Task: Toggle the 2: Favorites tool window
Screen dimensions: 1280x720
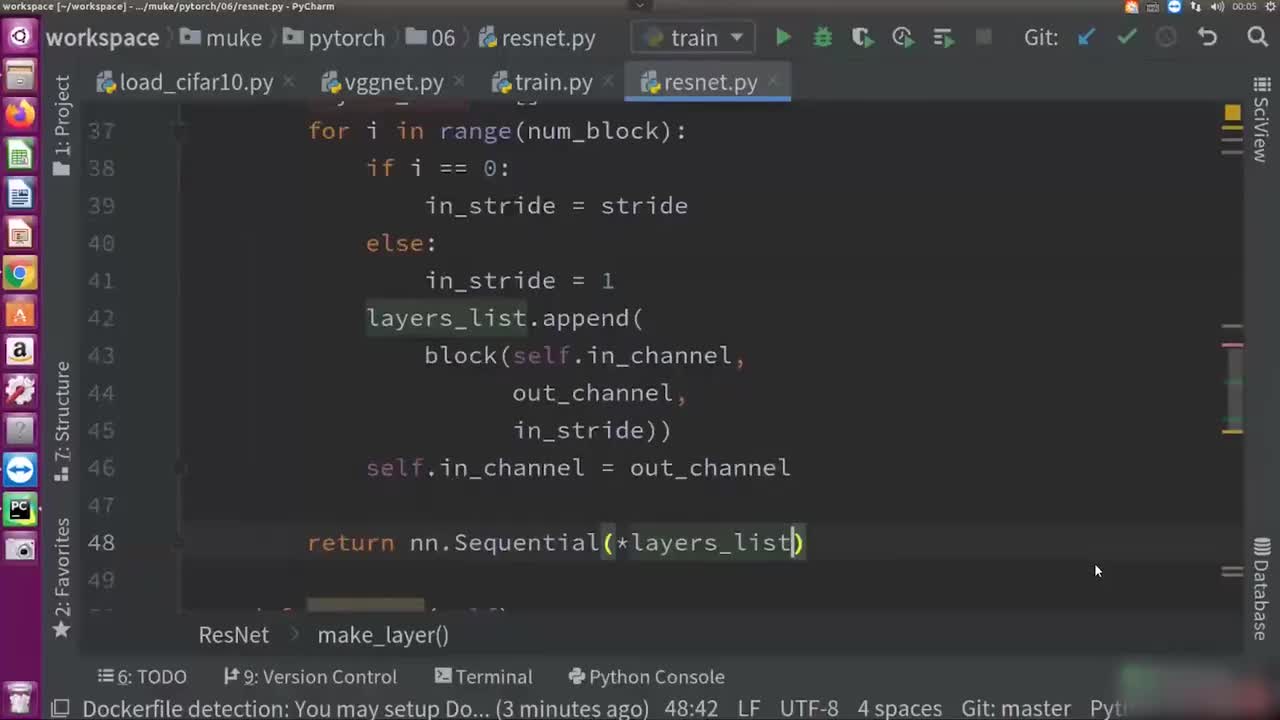Action: pyautogui.click(x=62, y=577)
